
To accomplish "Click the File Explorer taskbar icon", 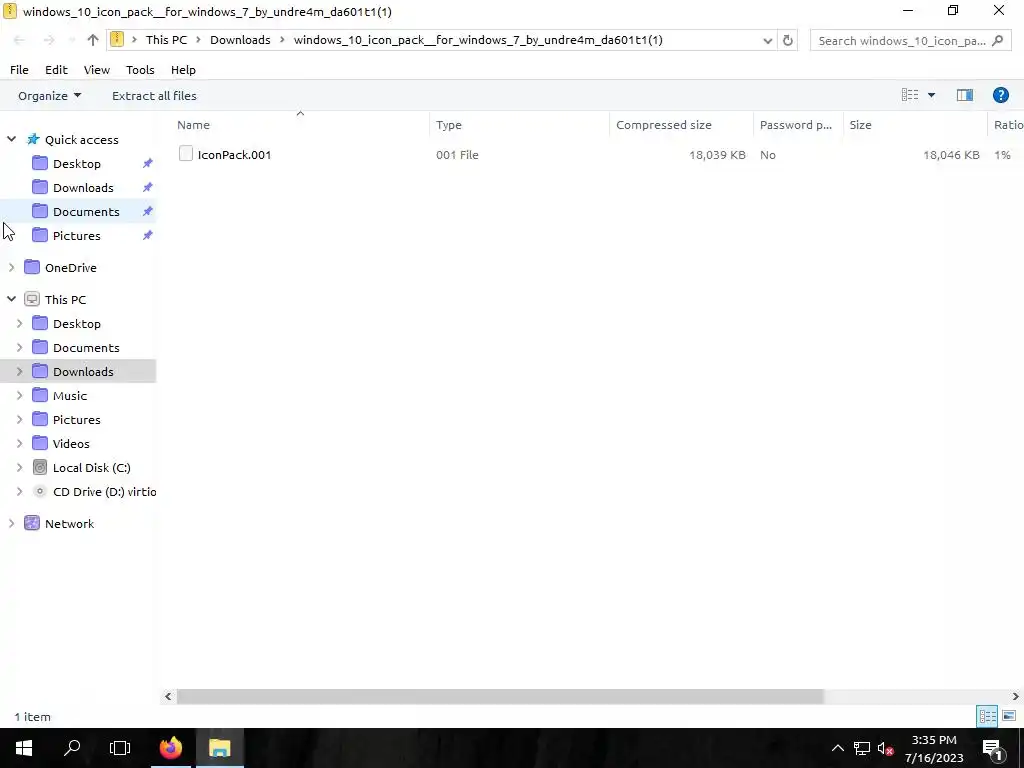I will [220, 748].
